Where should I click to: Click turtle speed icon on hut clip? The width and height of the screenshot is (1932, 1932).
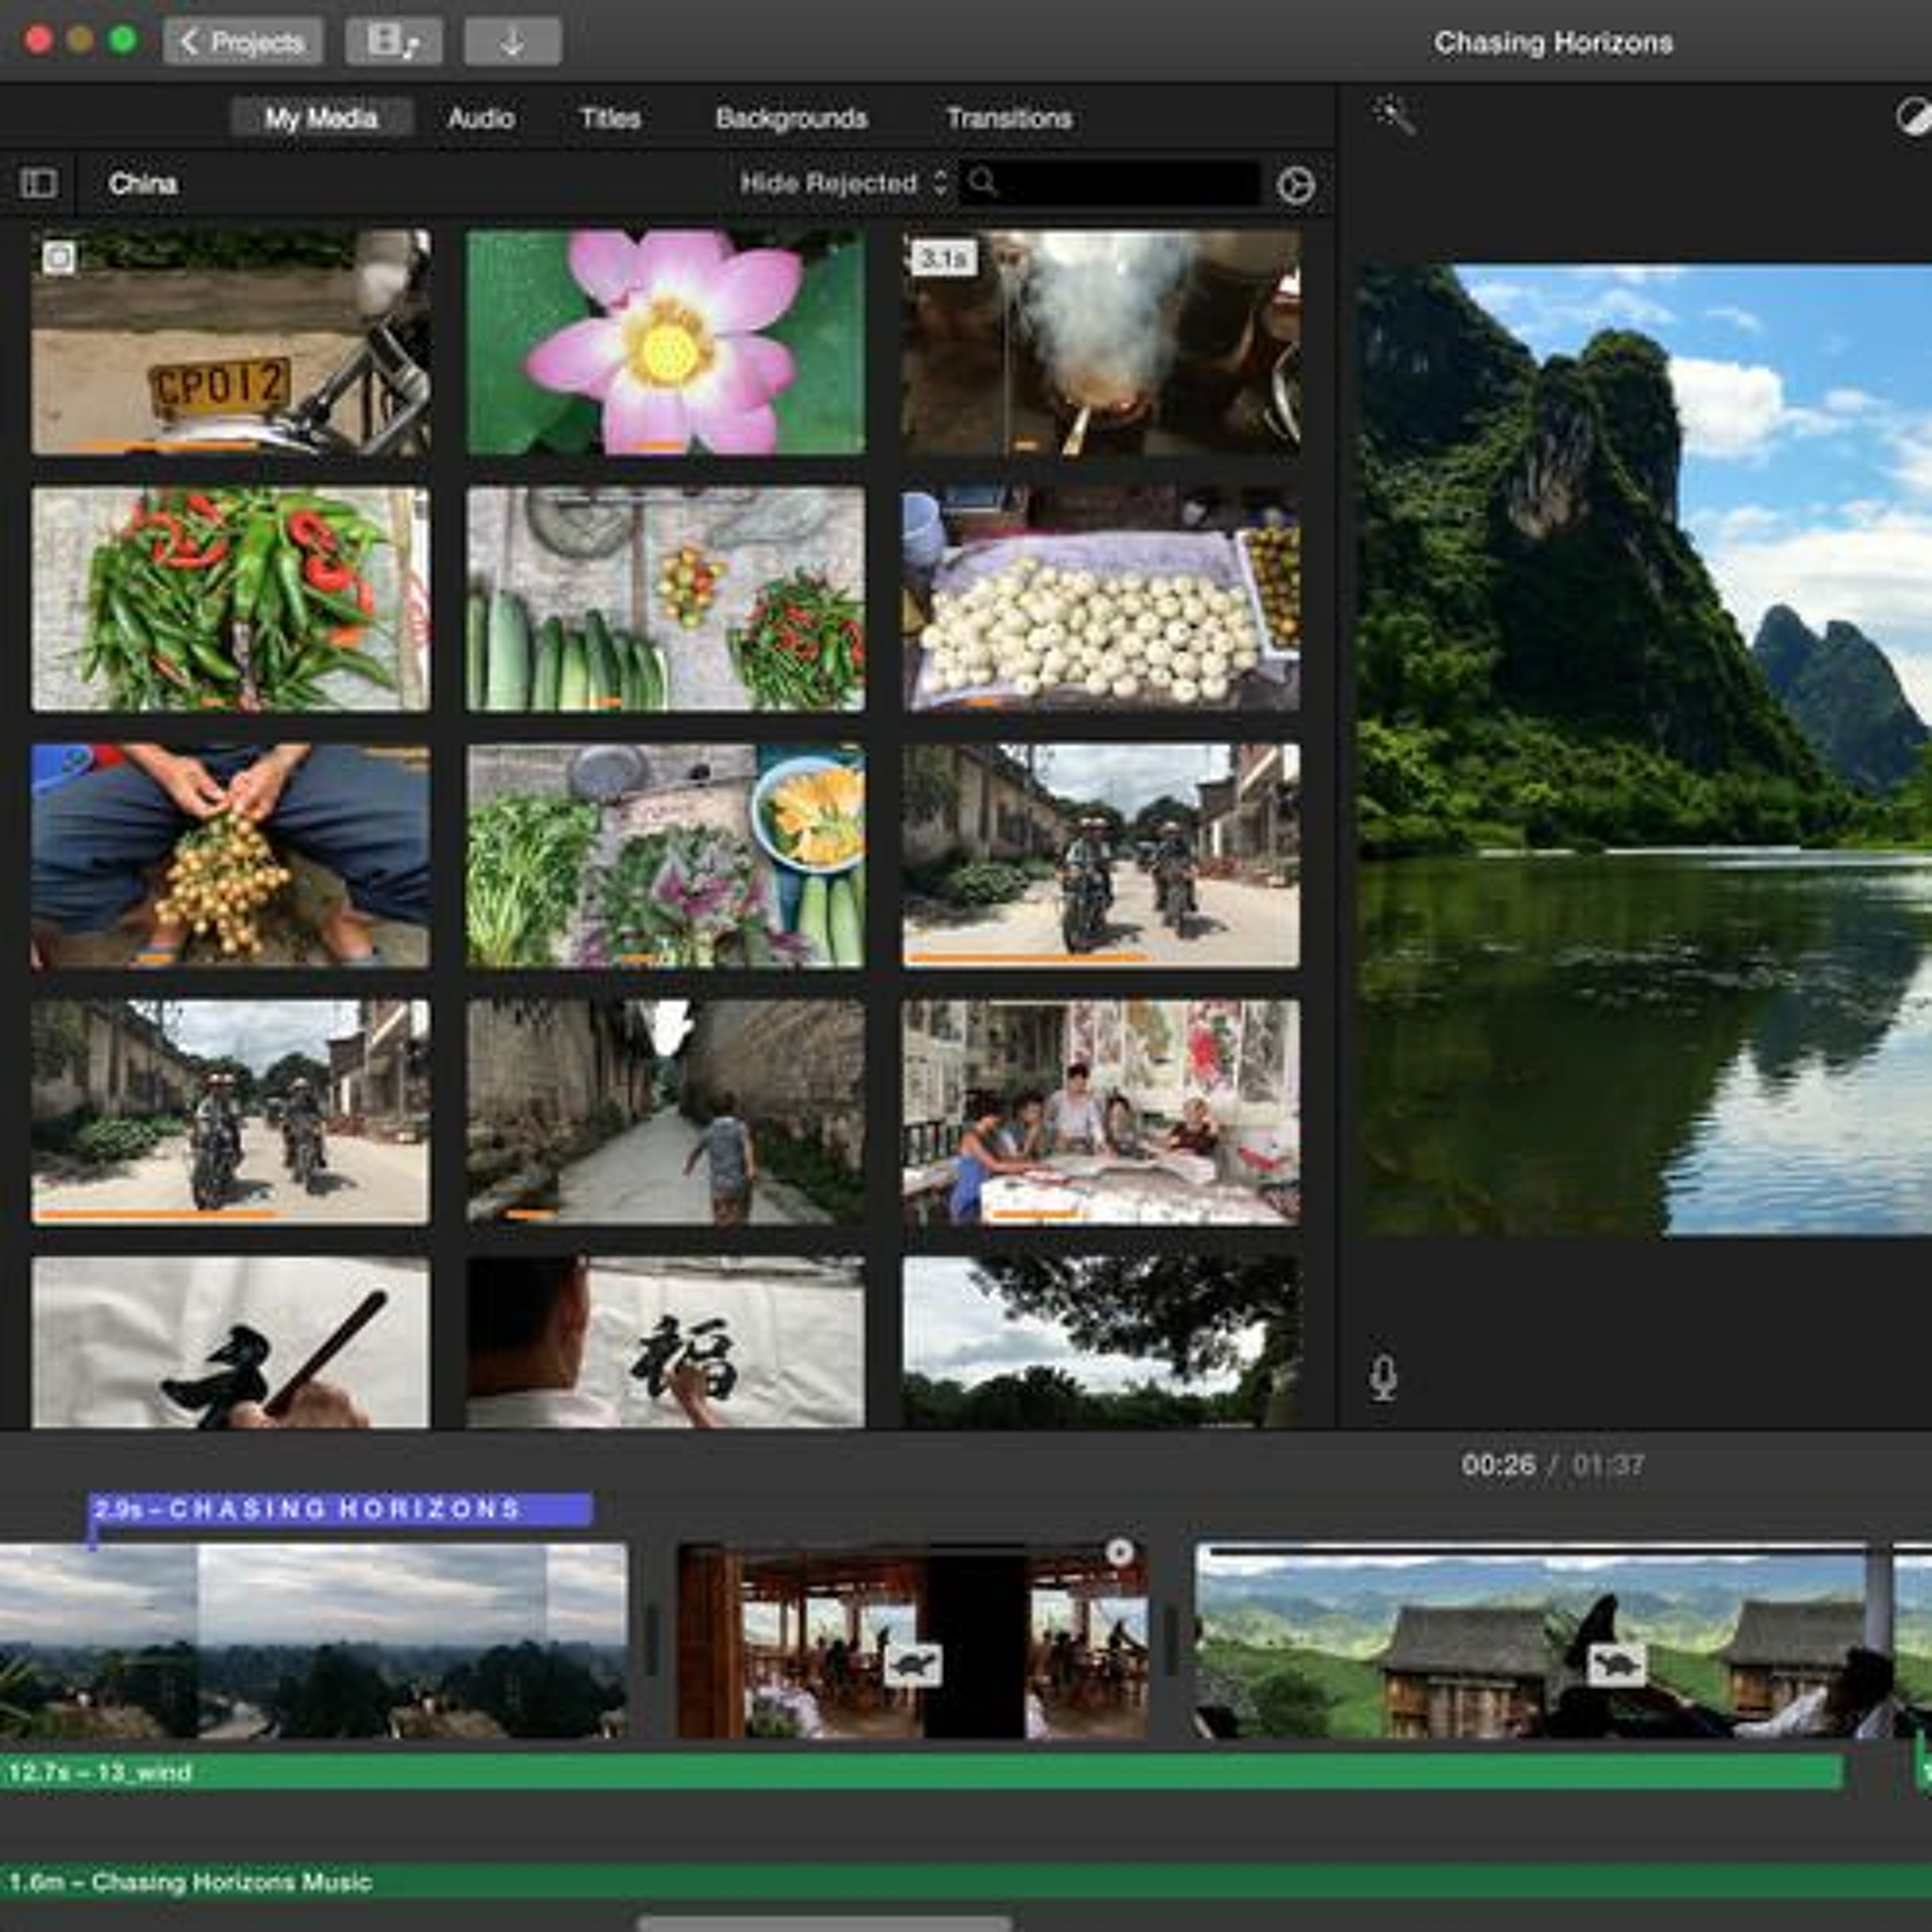pos(1616,1665)
